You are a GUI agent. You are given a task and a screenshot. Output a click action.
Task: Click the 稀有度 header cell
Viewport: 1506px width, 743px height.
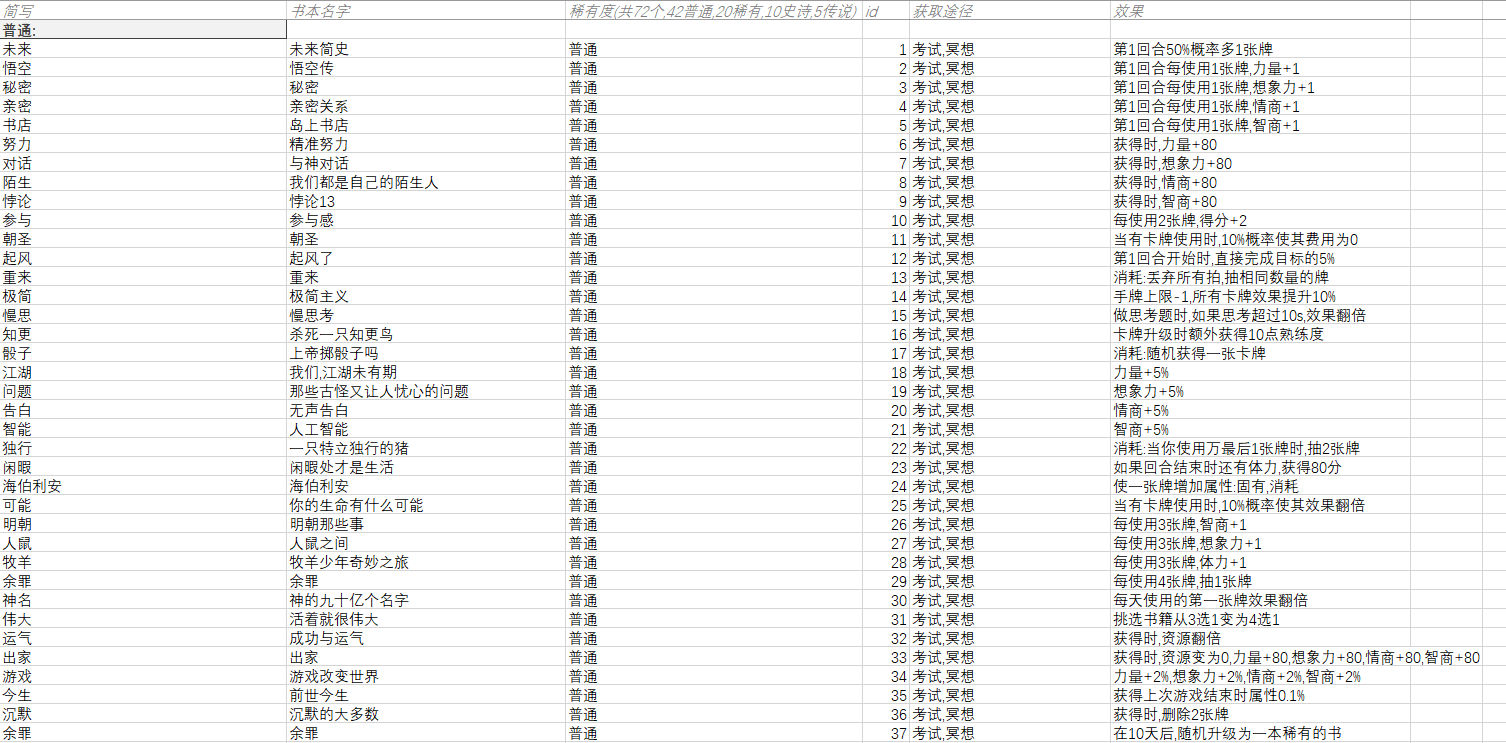tap(714, 11)
